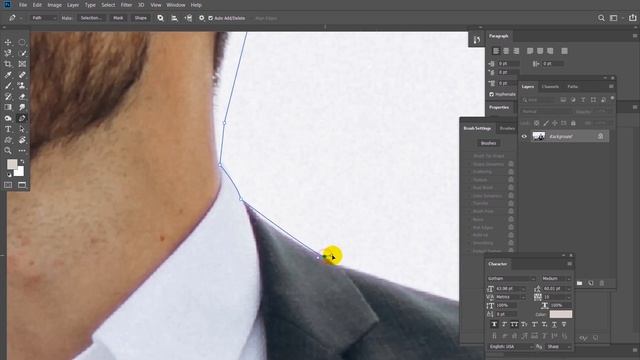Change the Character text color swatch
The width and height of the screenshot is (640, 360).
[561, 314]
